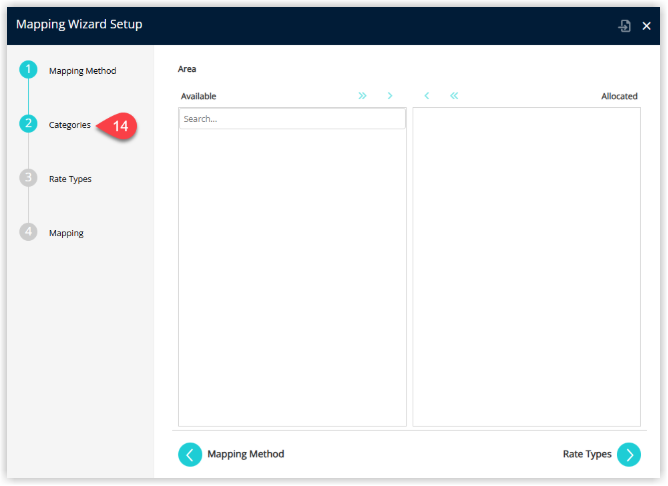This screenshot has width=668, height=486.
Task: Allocate all items with double right arrow
Action: pyautogui.click(x=362, y=95)
